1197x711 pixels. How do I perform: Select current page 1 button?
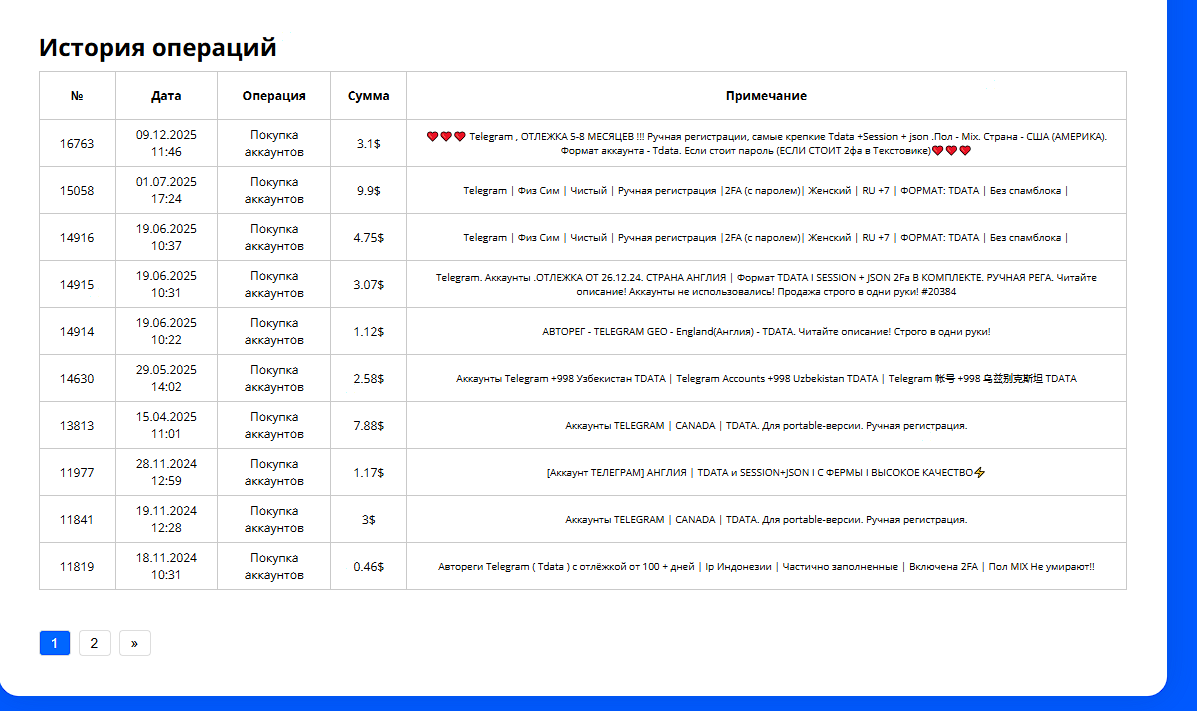coord(54,643)
